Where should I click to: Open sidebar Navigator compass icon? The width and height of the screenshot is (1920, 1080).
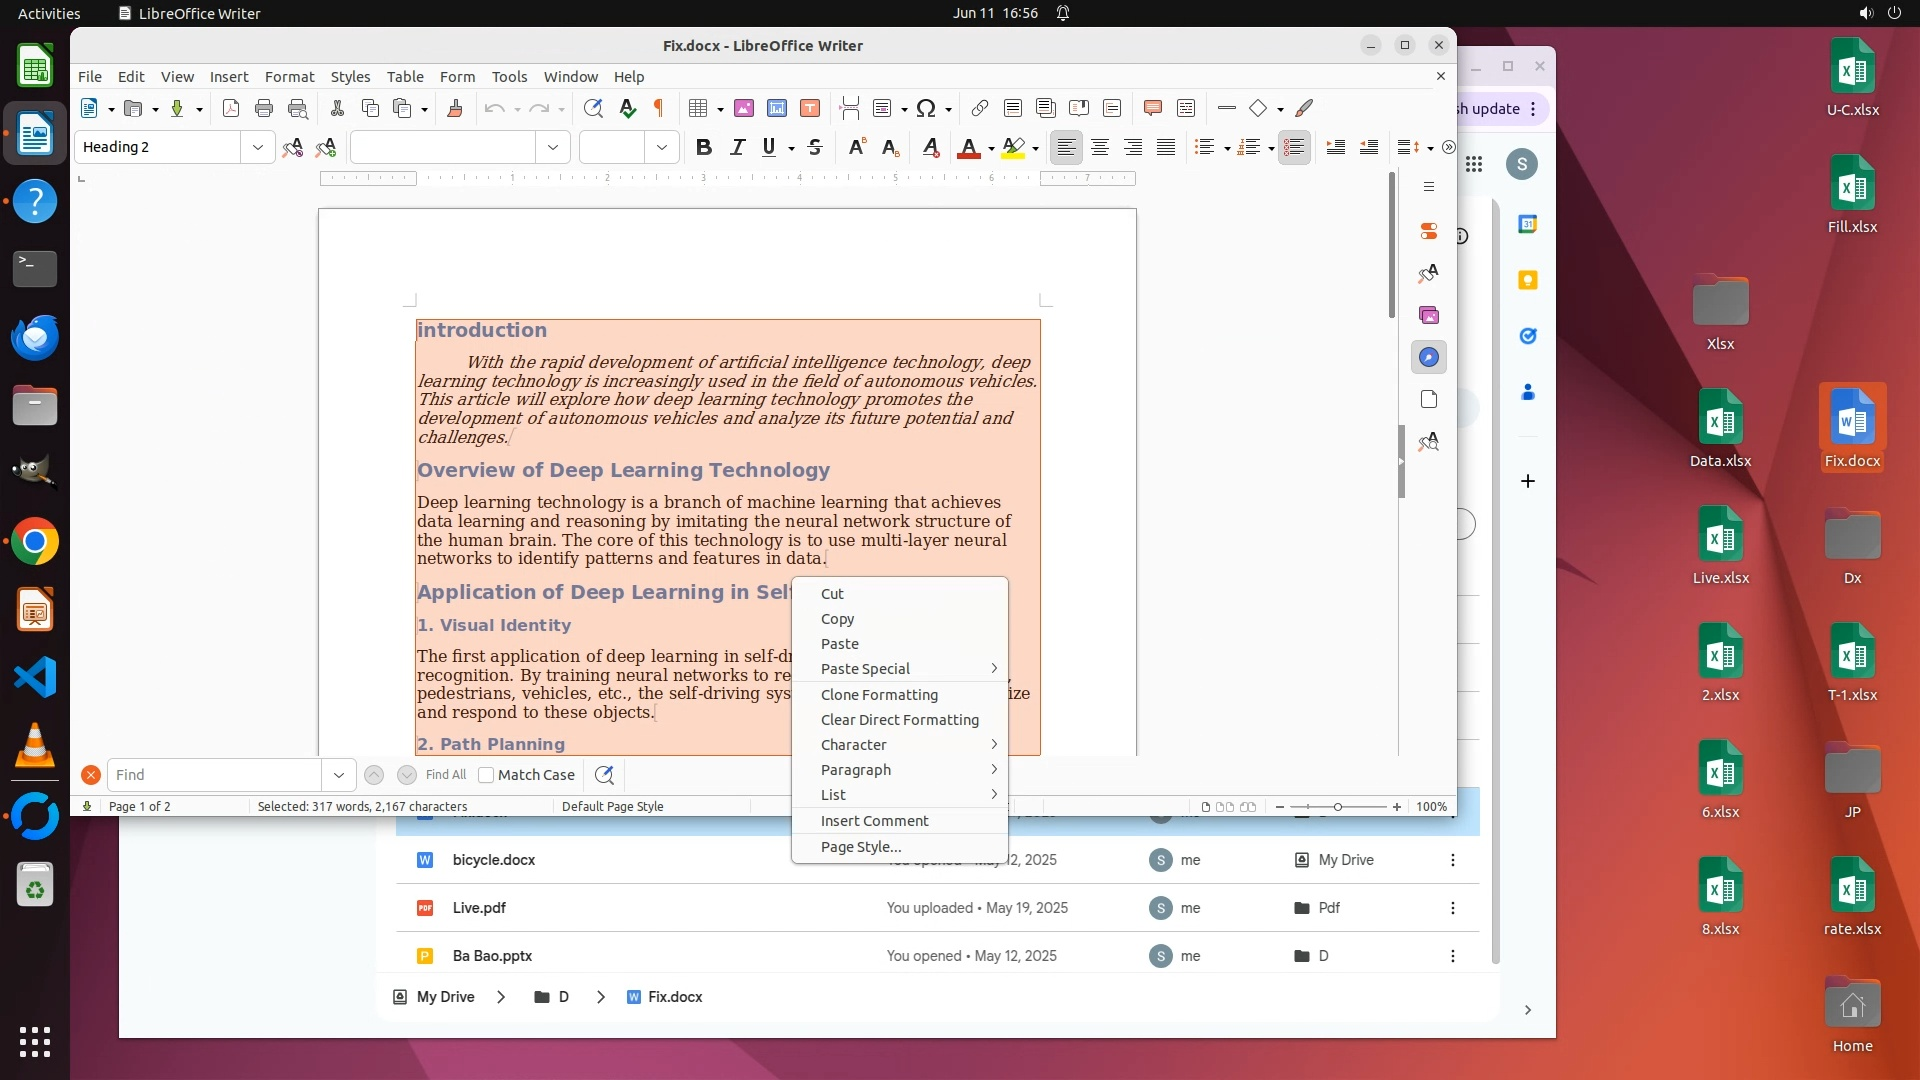(x=1429, y=357)
